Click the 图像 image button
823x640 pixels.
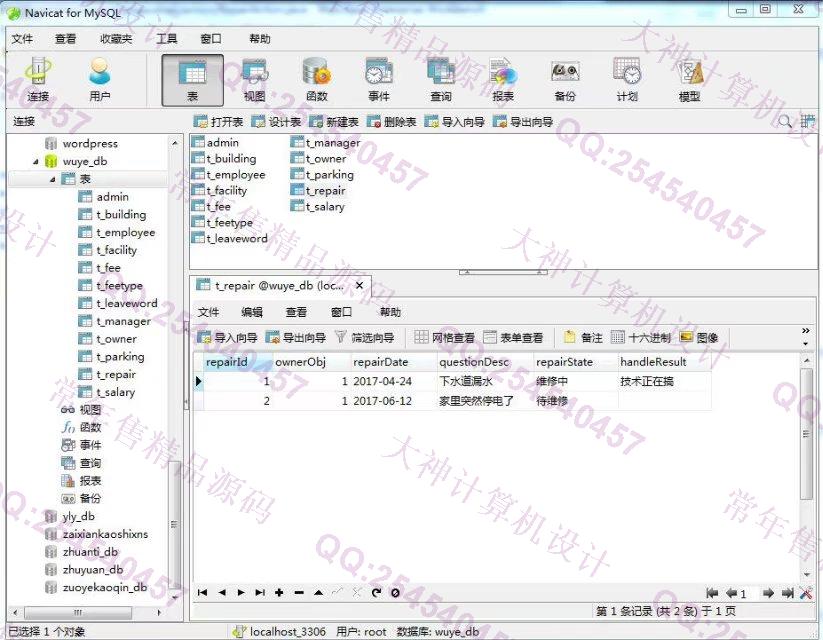click(x=699, y=338)
